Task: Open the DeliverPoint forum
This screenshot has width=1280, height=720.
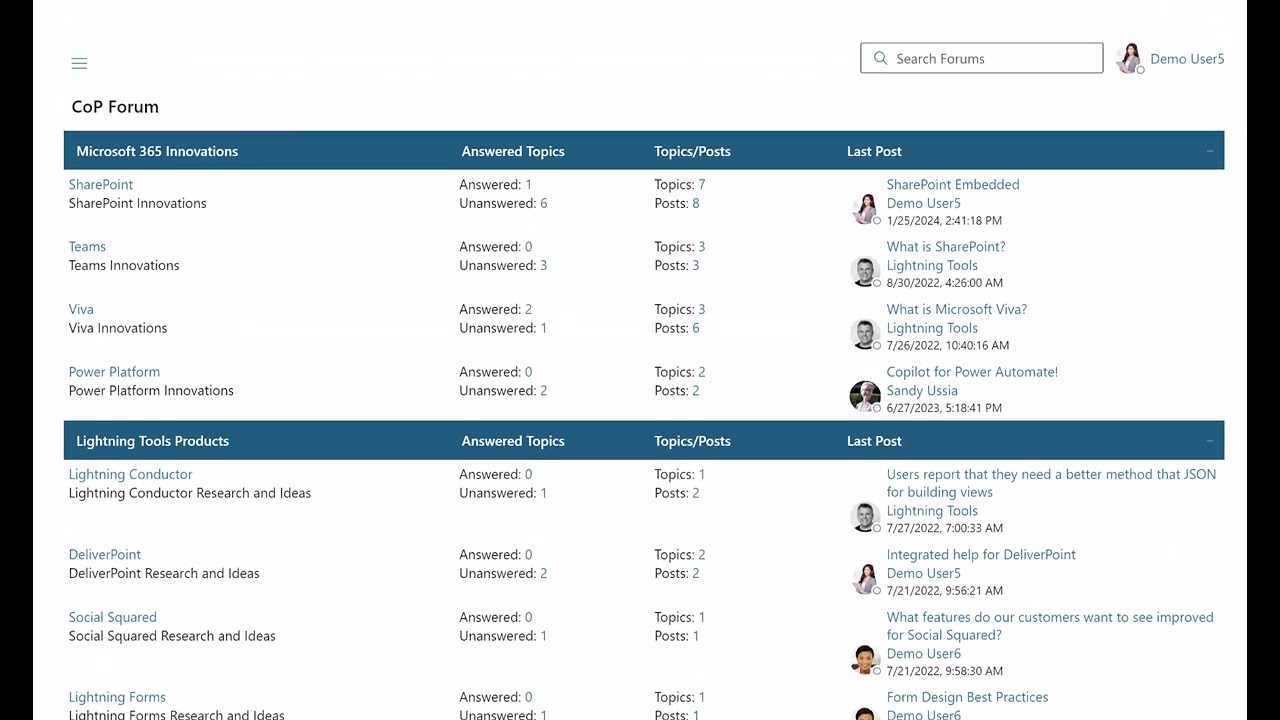Action: click(x=105, y=554)
